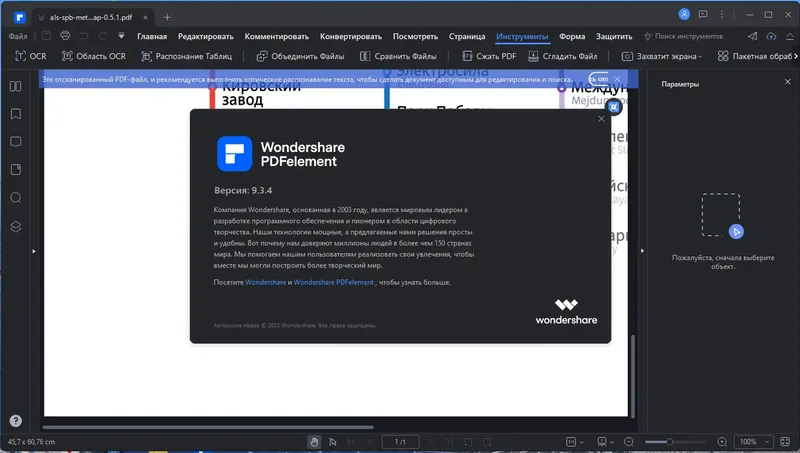Choose the select arrow tool in bottom bar
The width and height of the screenshot is (800, 453).
pos(333,442)
